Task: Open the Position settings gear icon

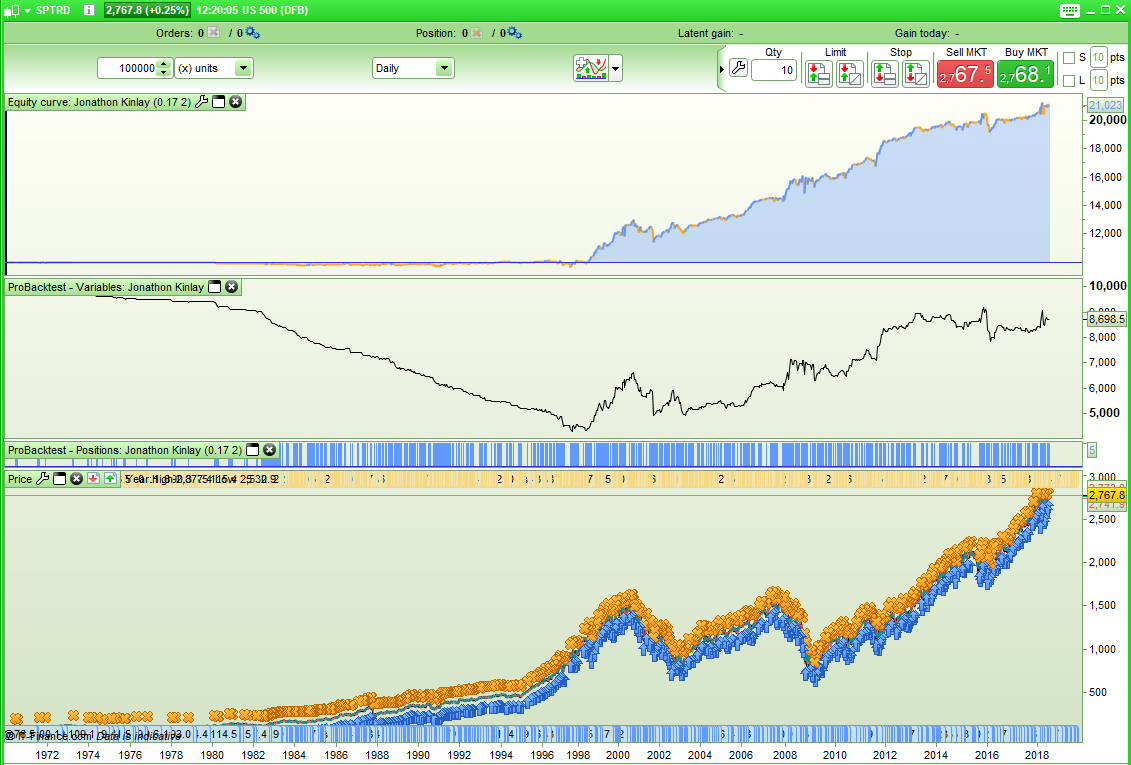Action: tap(514, 32)
